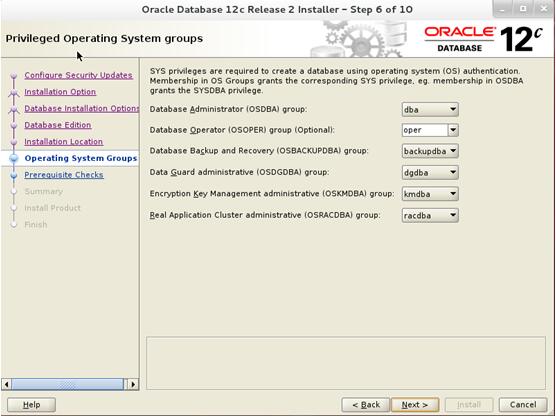The width and height of the screenshot is (556, 416).
Task: Jump to Database Installation Options step
Action: (82, 109)
